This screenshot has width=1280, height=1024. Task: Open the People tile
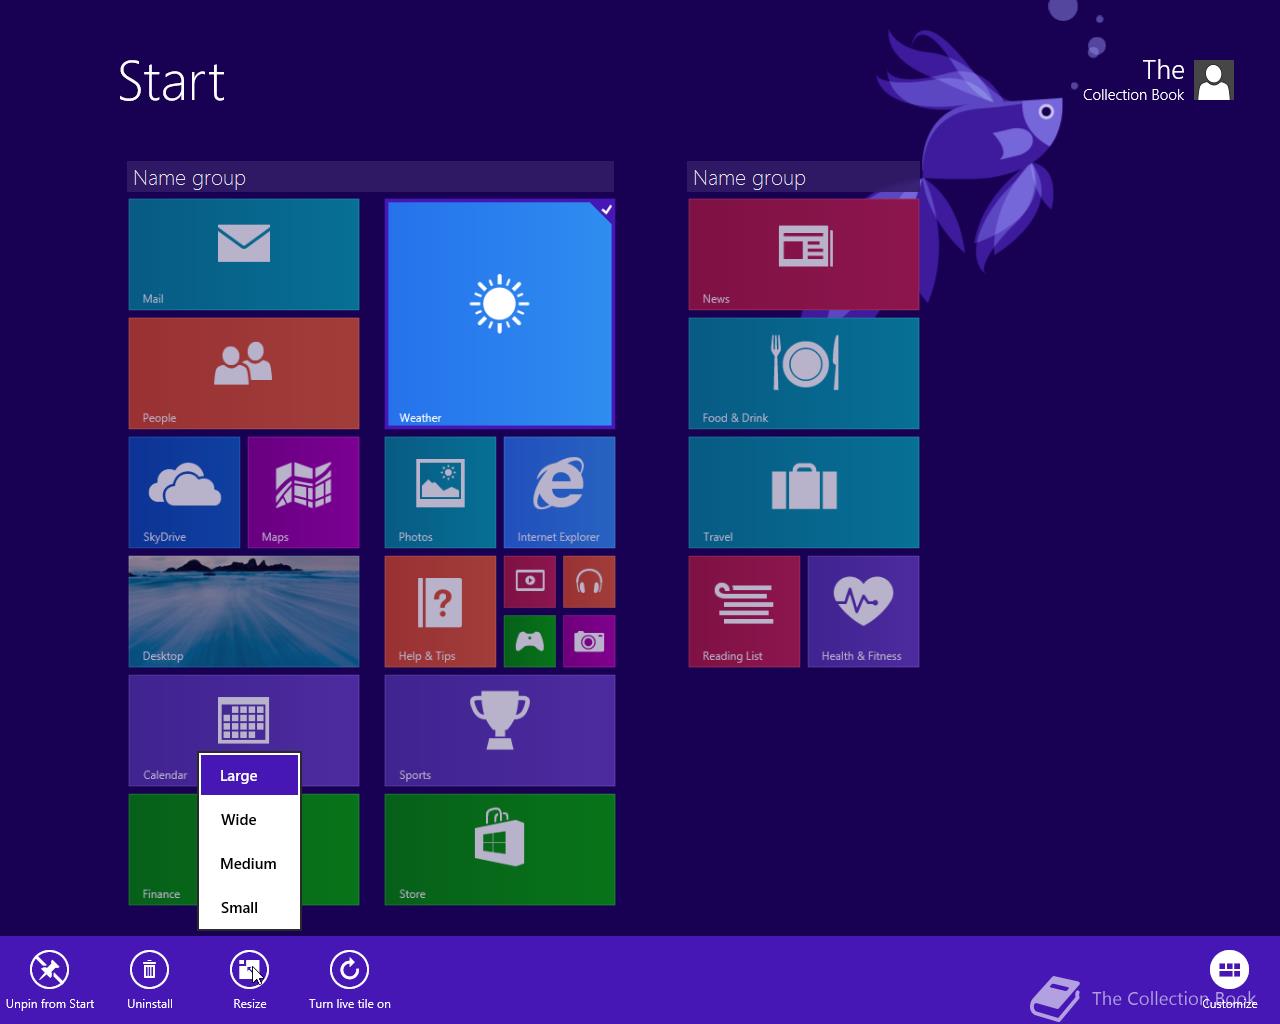244,373
